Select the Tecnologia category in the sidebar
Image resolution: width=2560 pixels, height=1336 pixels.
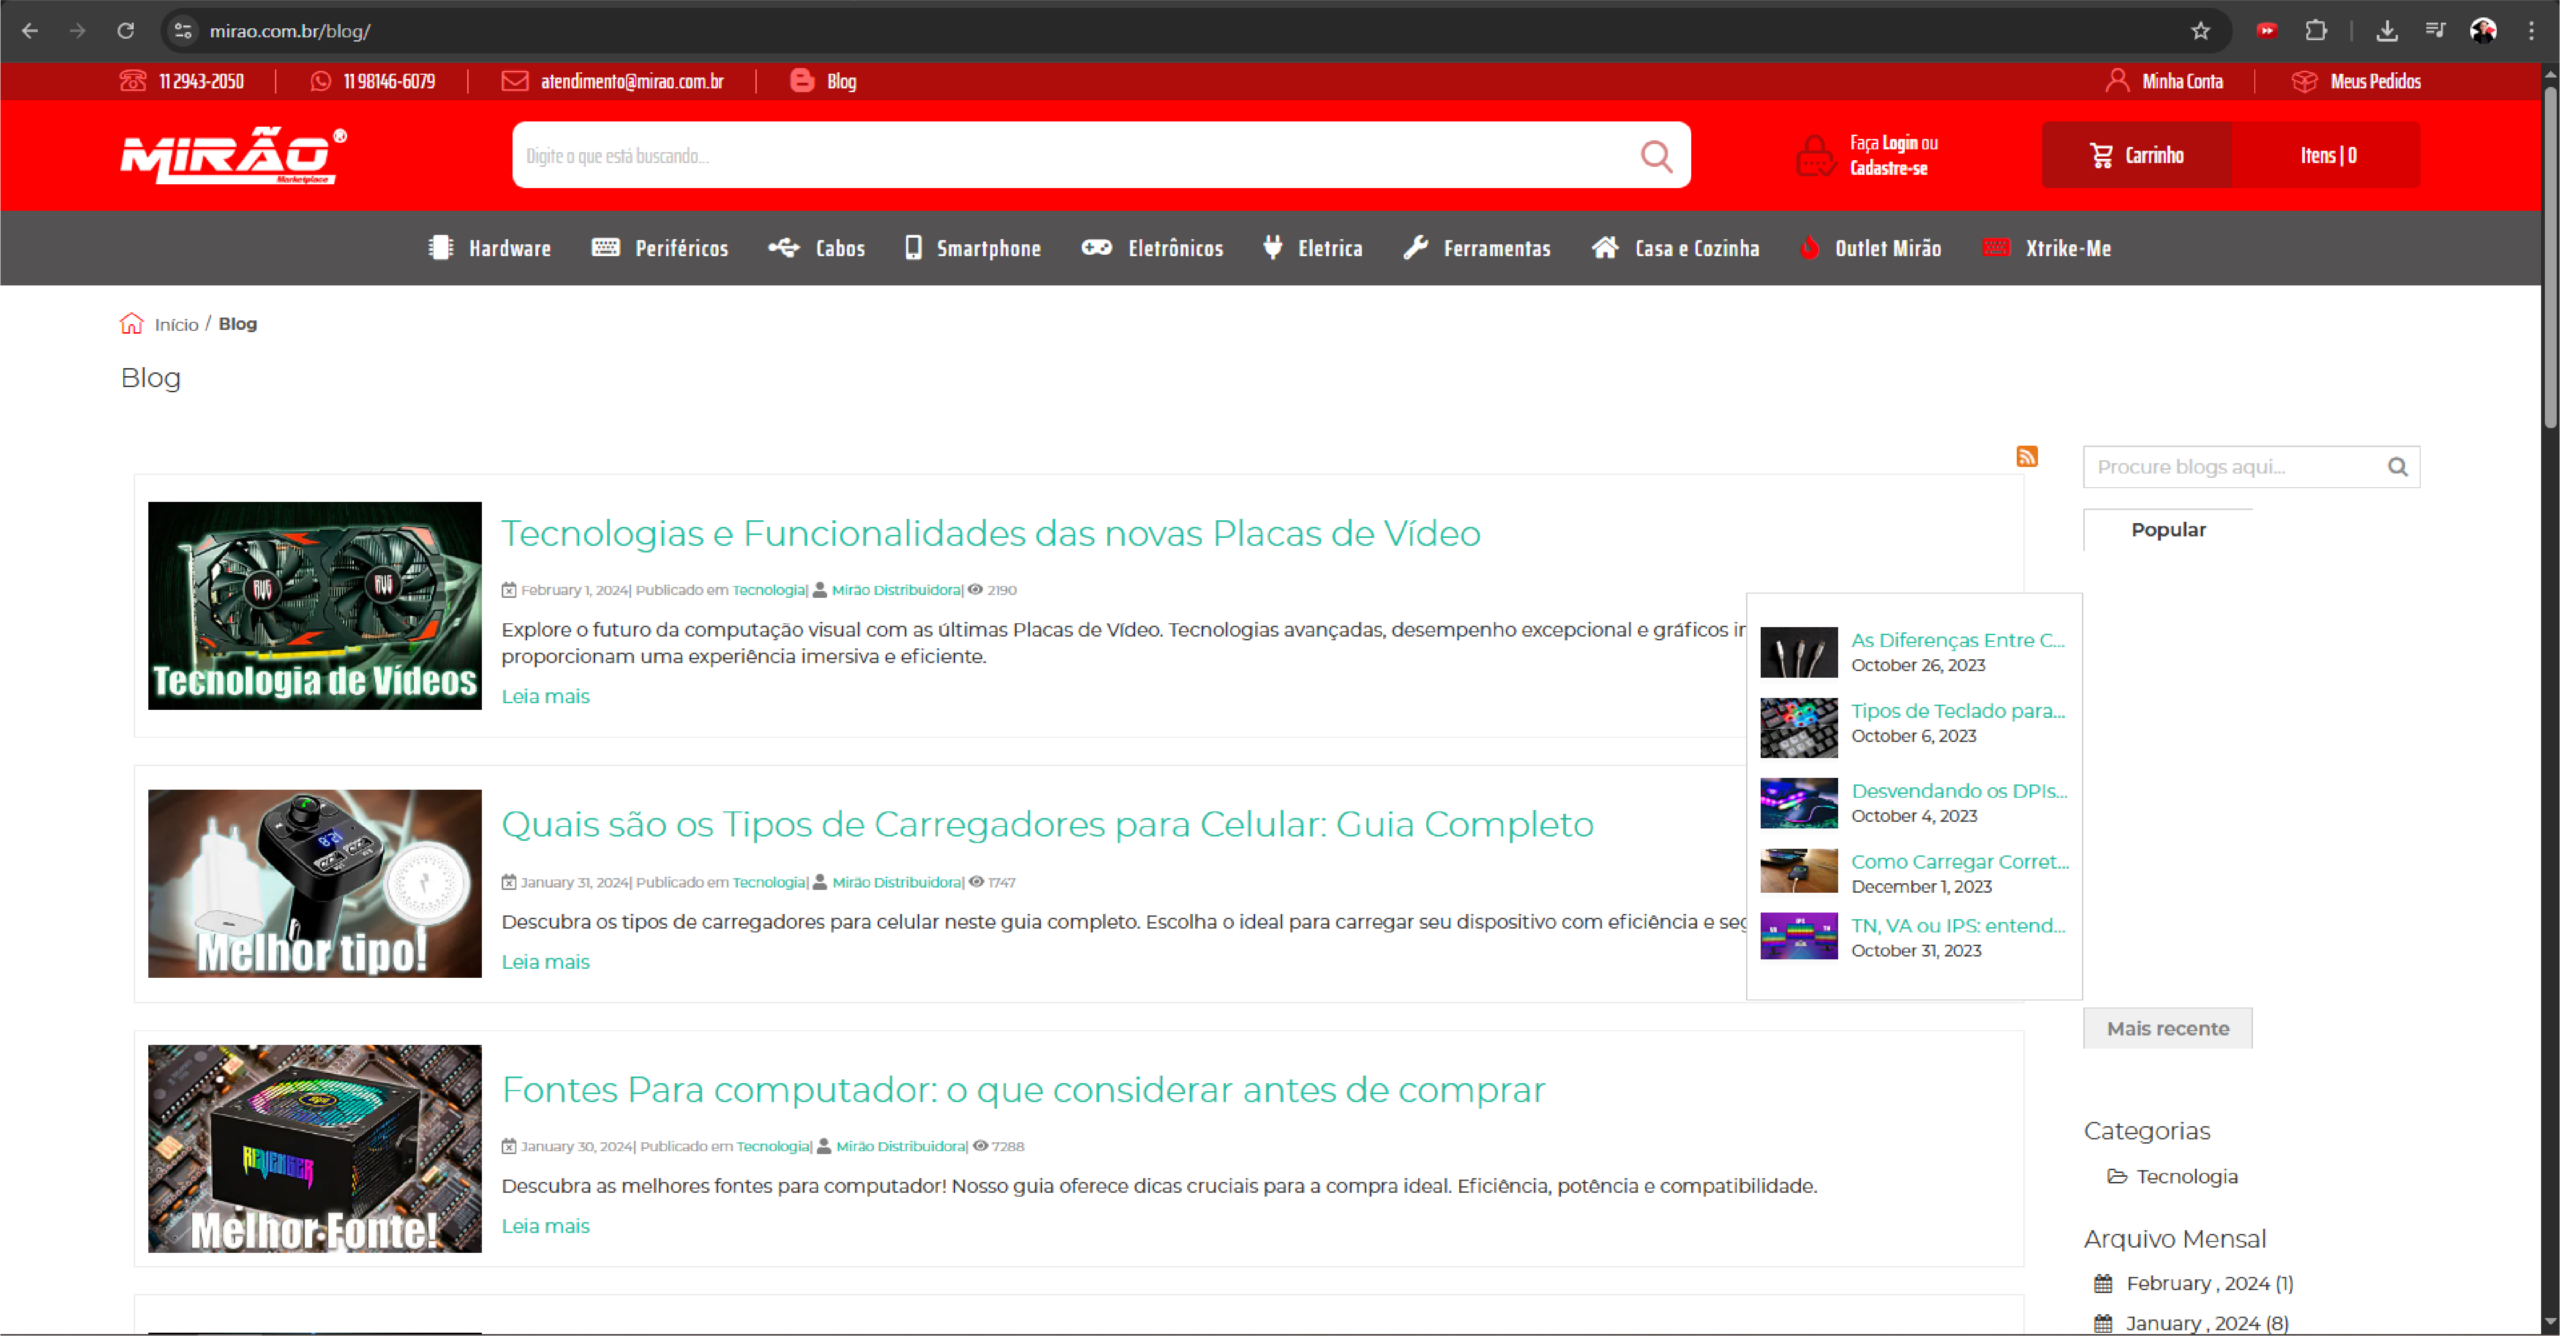point(2186,1176)
